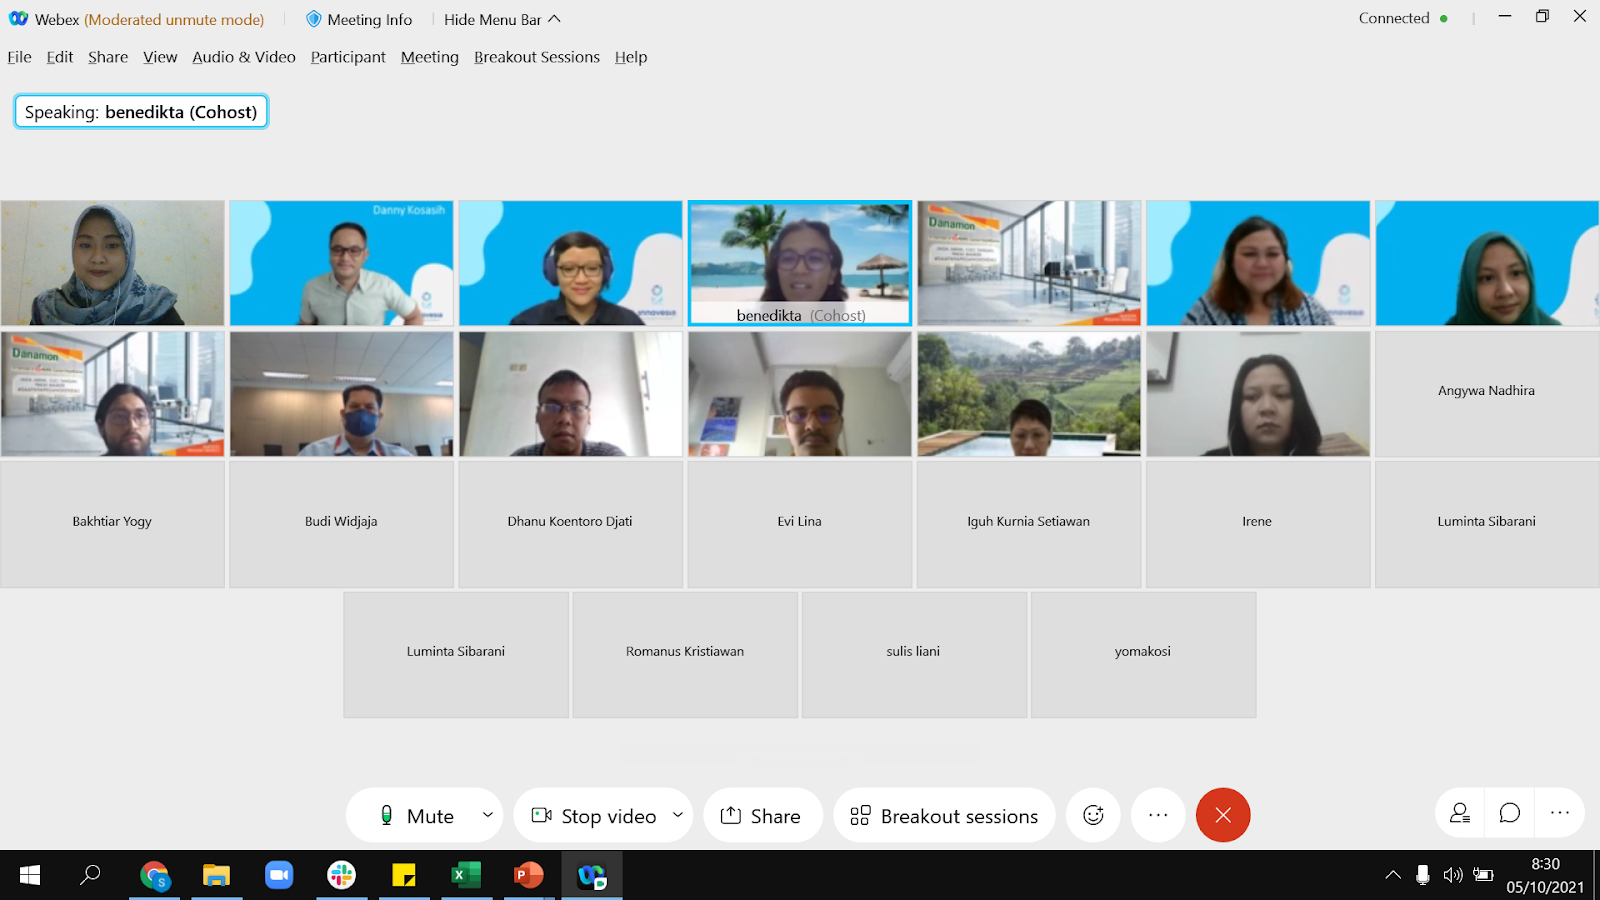Image resolution: width=1600 pixels, height=900 pixels.
Task: Open the taskbar clock showing 8:30
Action: point(1546,876)
